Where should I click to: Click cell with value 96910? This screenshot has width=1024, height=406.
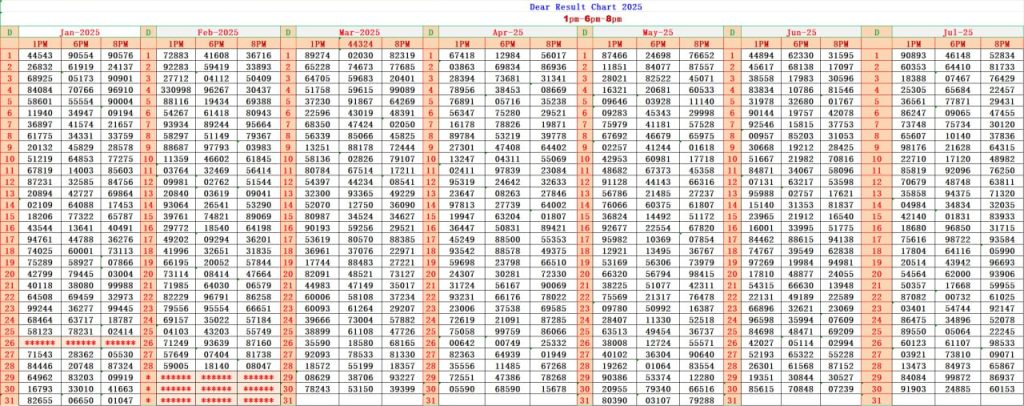click(x=120, y=89)
